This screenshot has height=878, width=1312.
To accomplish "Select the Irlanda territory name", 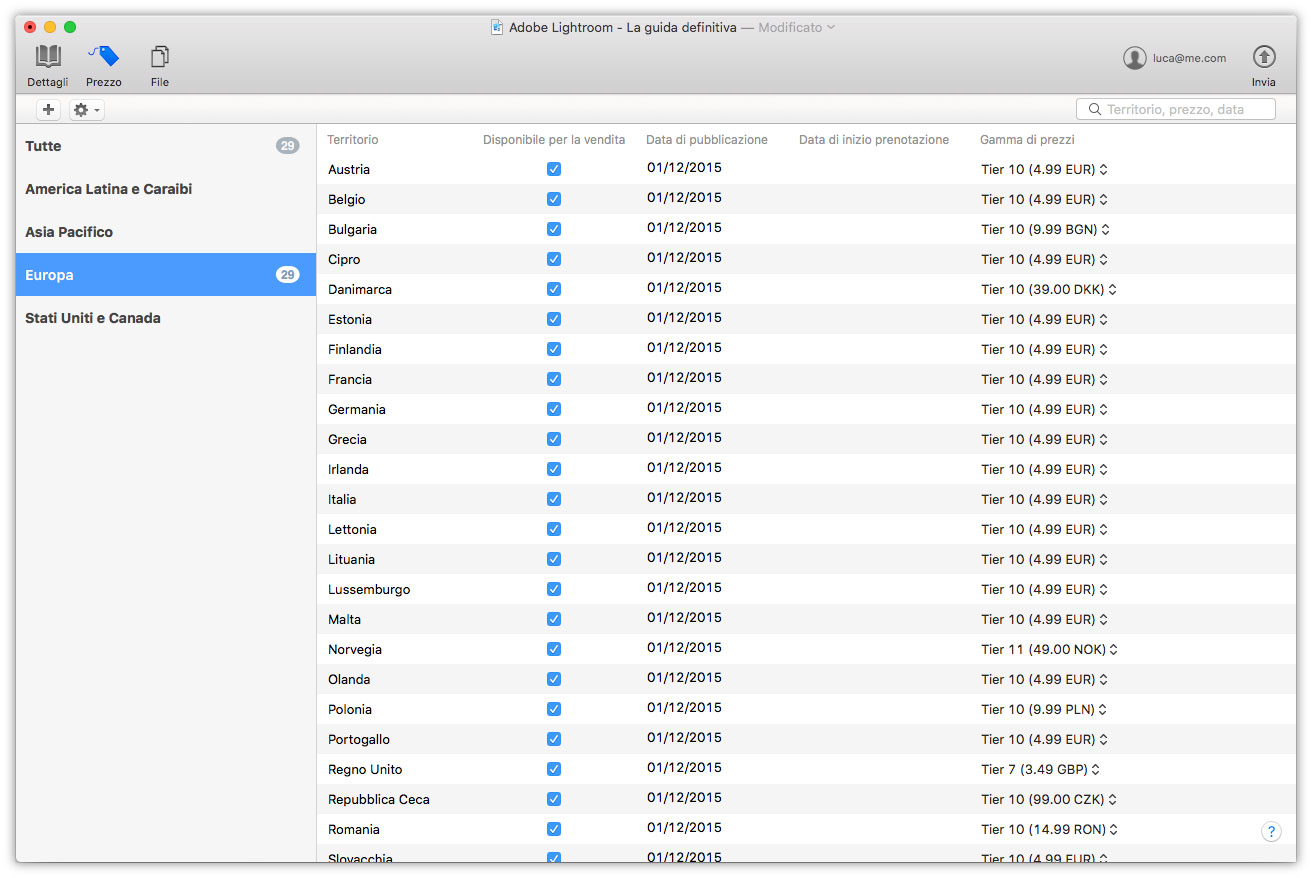I will (348, 469).
